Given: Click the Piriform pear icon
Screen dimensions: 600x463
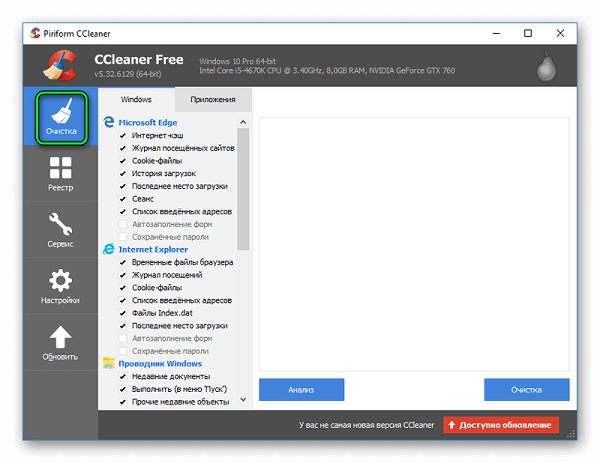Looking at the screenshot, I should point(546,67).
